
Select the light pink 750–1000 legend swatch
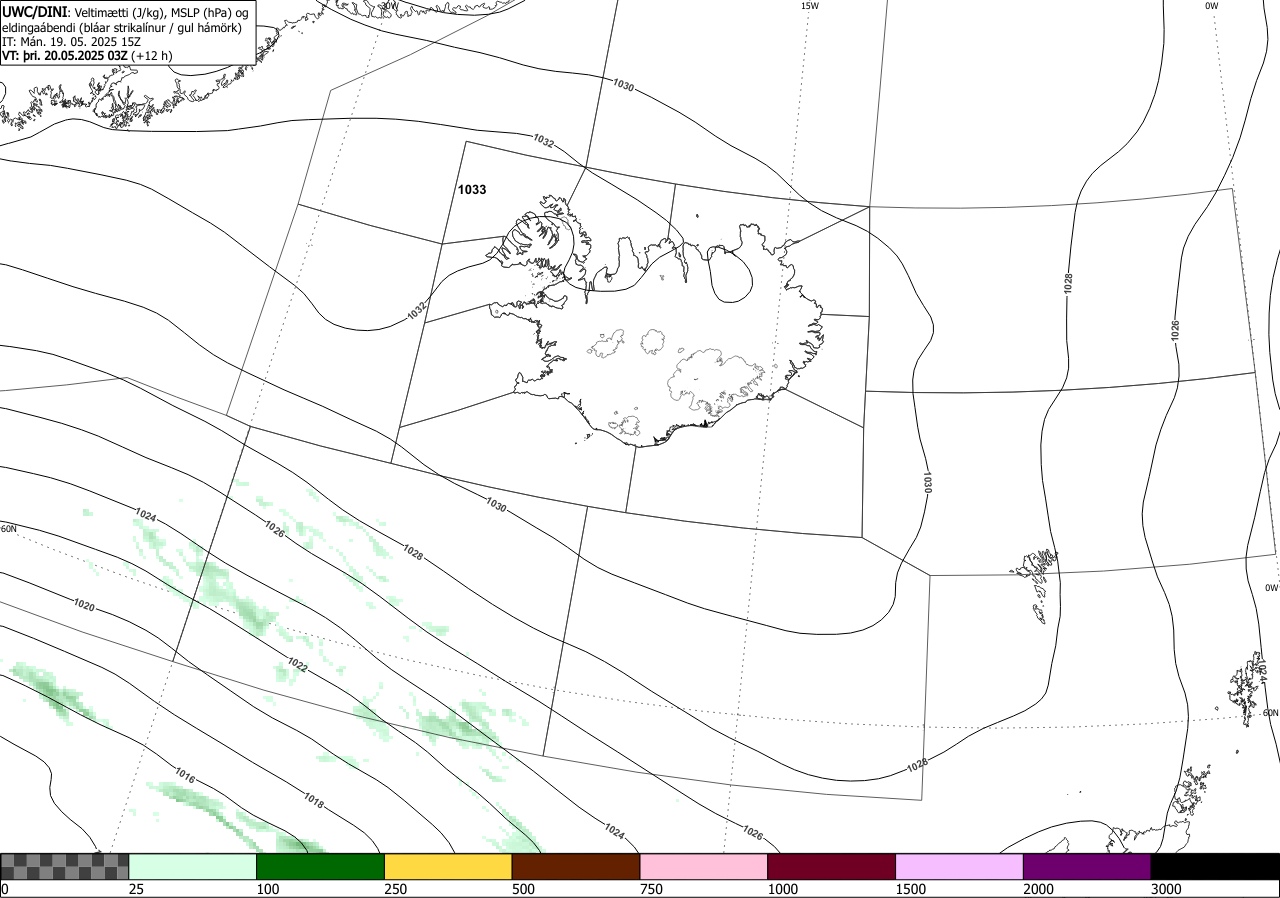coord(703,866)
